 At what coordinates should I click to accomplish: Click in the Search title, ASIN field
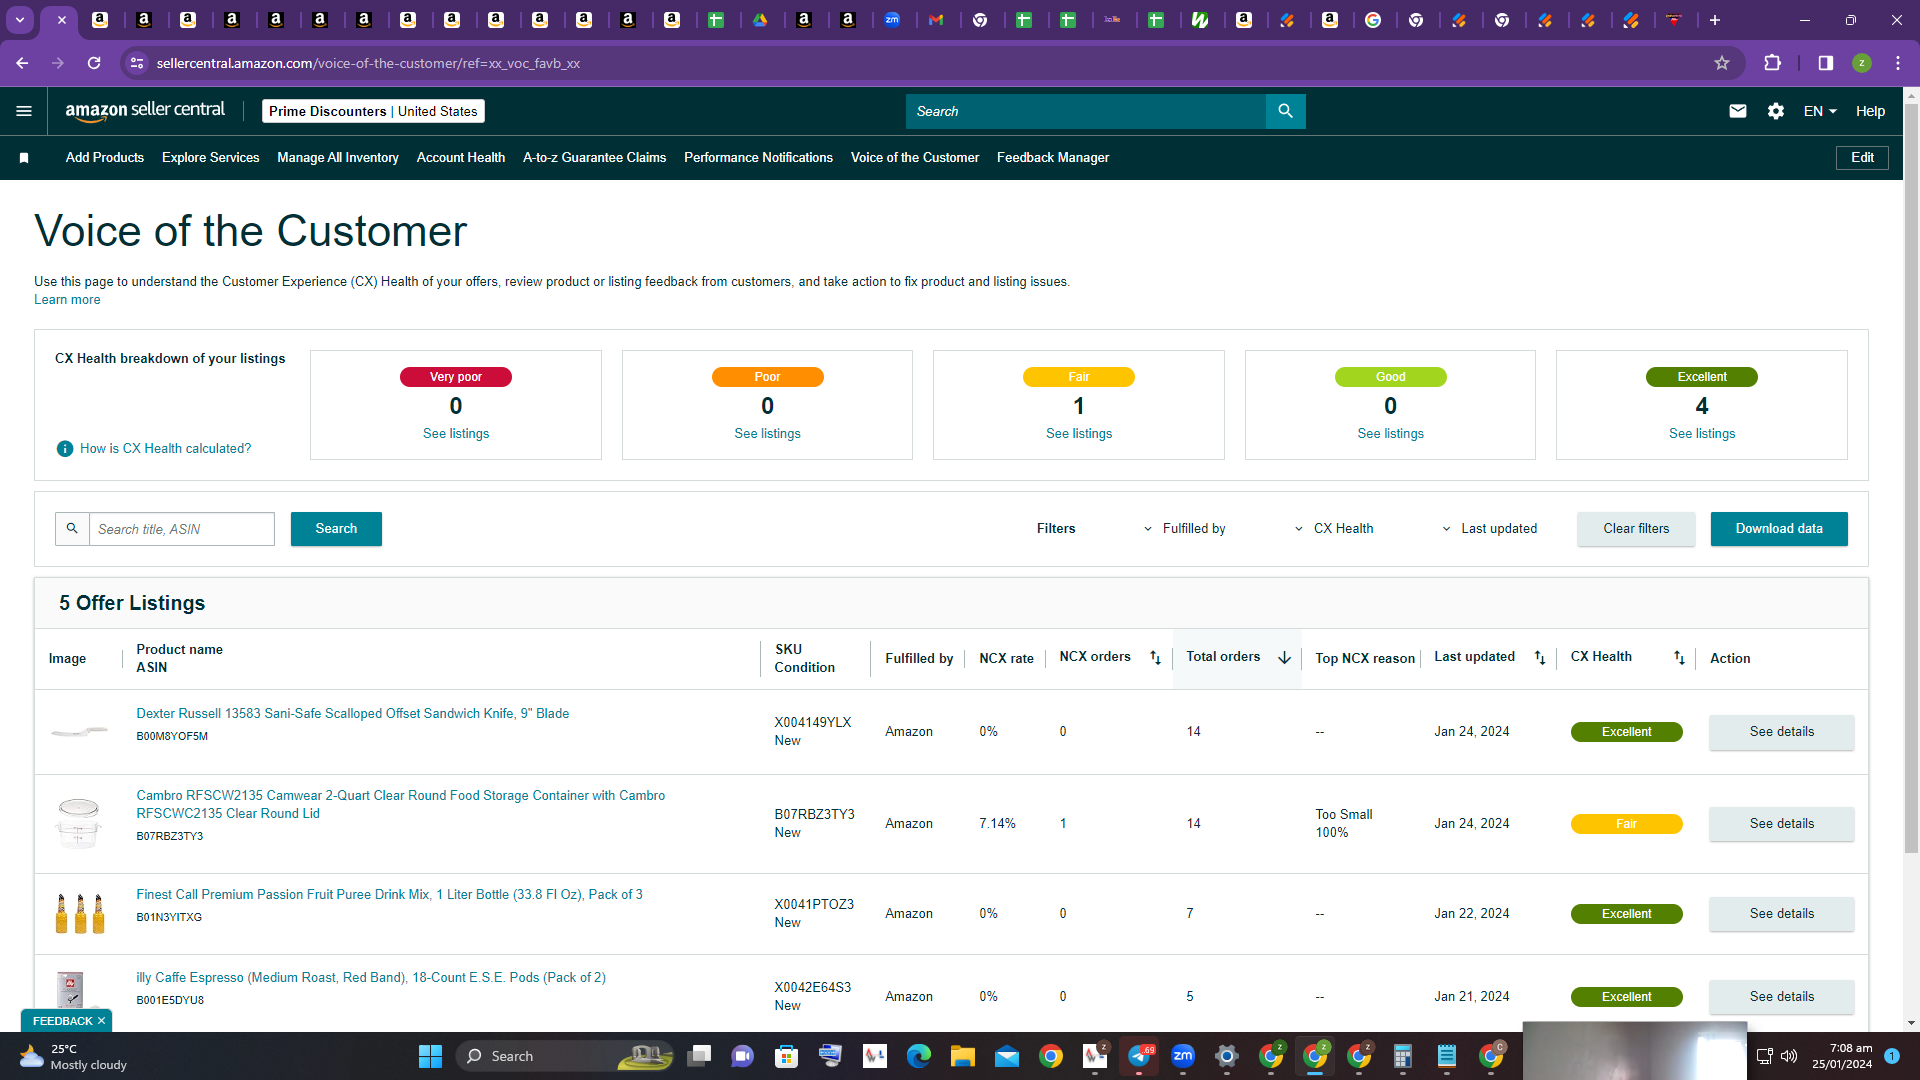click(x=182, y=529)
